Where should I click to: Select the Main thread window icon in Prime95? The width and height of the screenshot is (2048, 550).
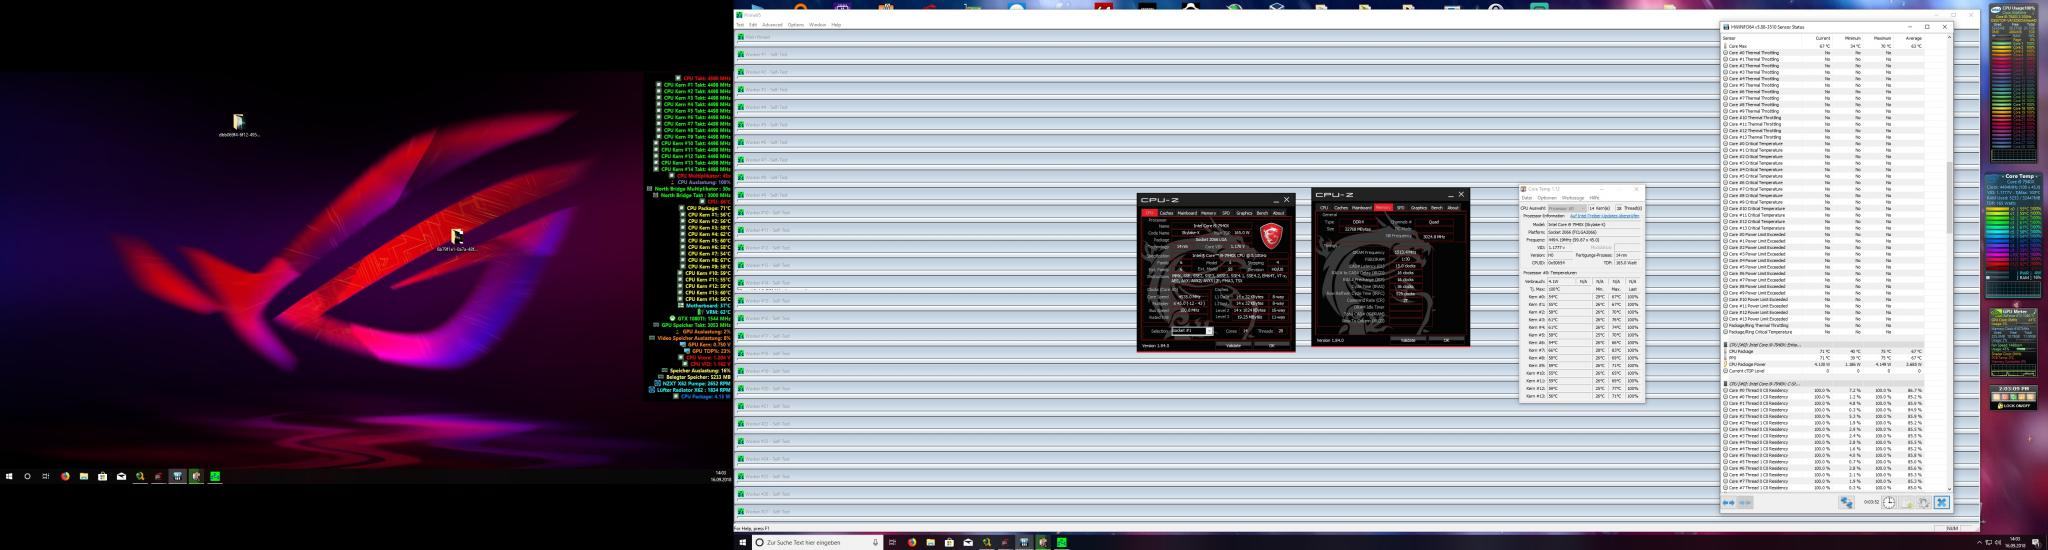[x=741, y=37]
